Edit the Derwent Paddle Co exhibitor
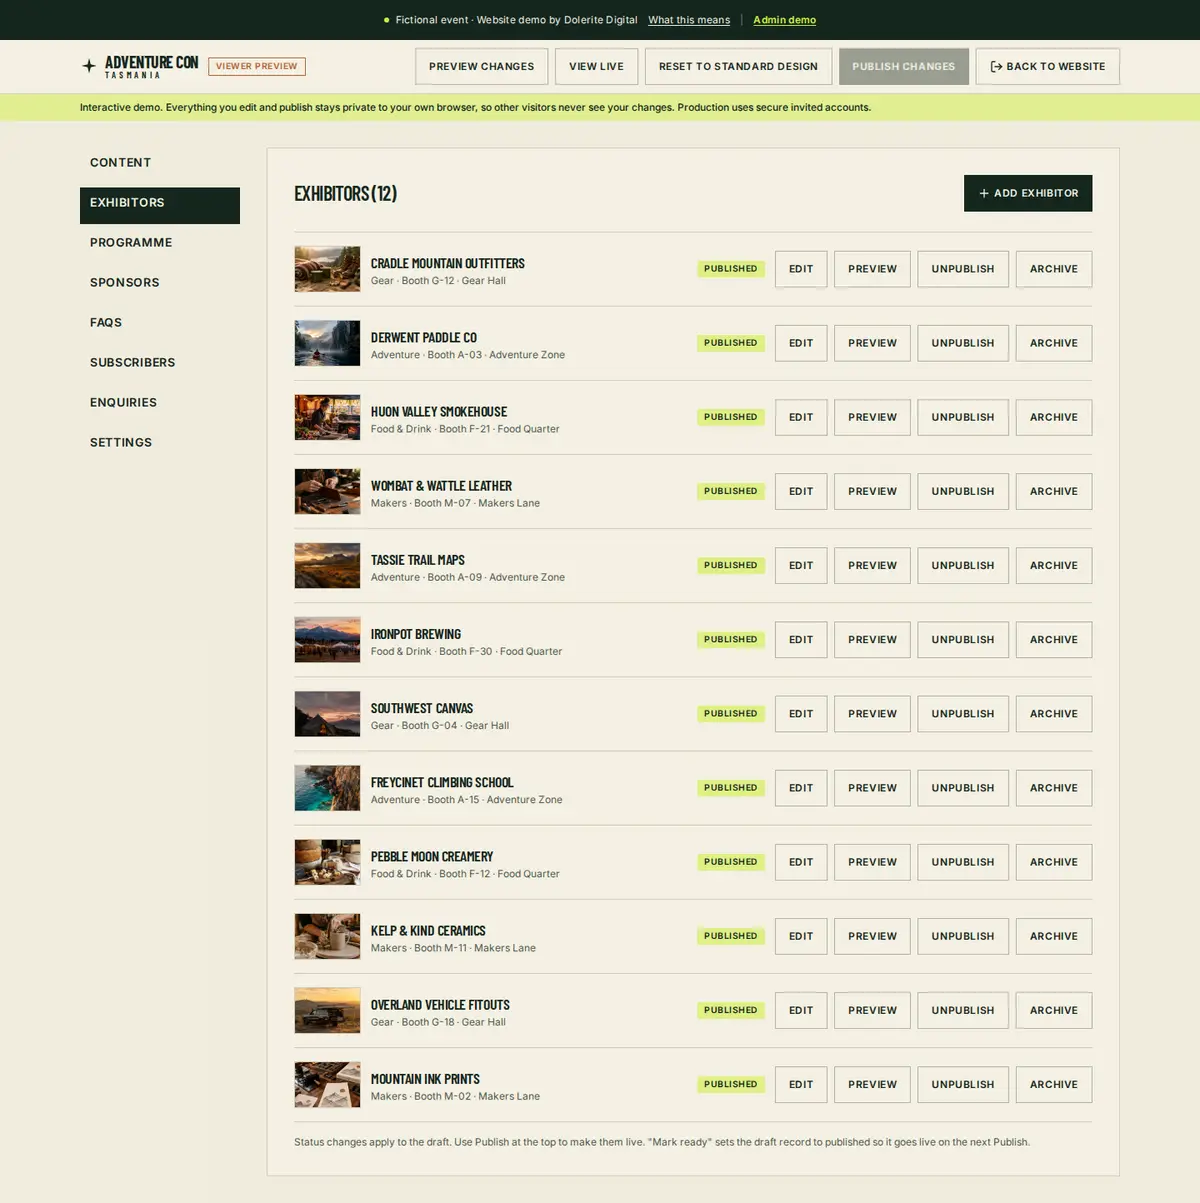The width and height of the screenshot is (1200, 1203). click(801, 343)
